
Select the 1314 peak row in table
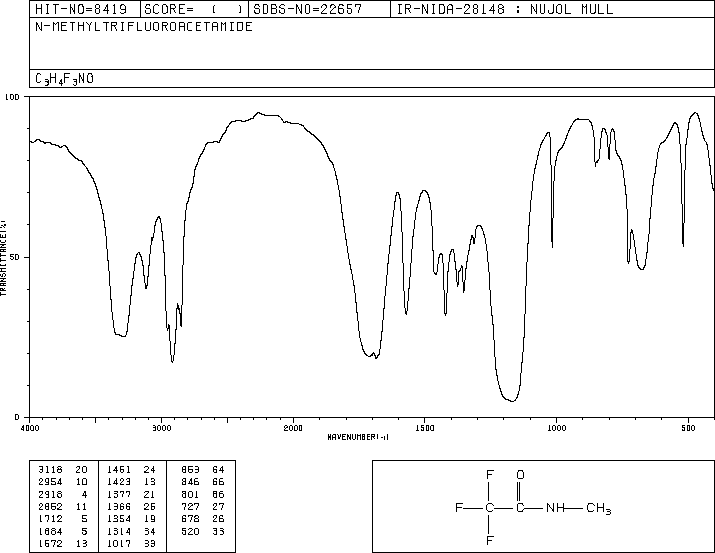pyautogui.click(x=131, y=531)
